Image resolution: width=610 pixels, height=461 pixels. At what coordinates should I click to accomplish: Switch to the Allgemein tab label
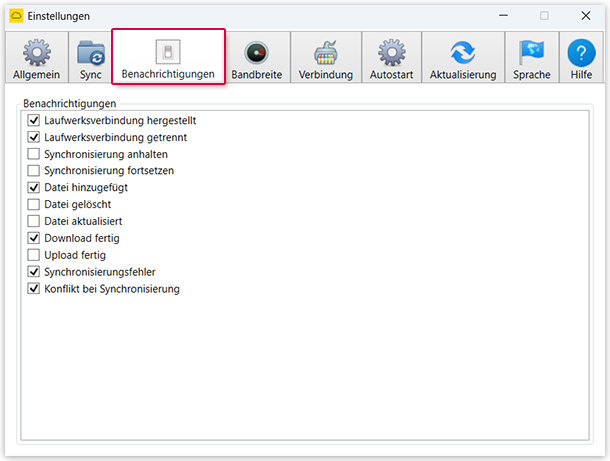tap(37, 74)
